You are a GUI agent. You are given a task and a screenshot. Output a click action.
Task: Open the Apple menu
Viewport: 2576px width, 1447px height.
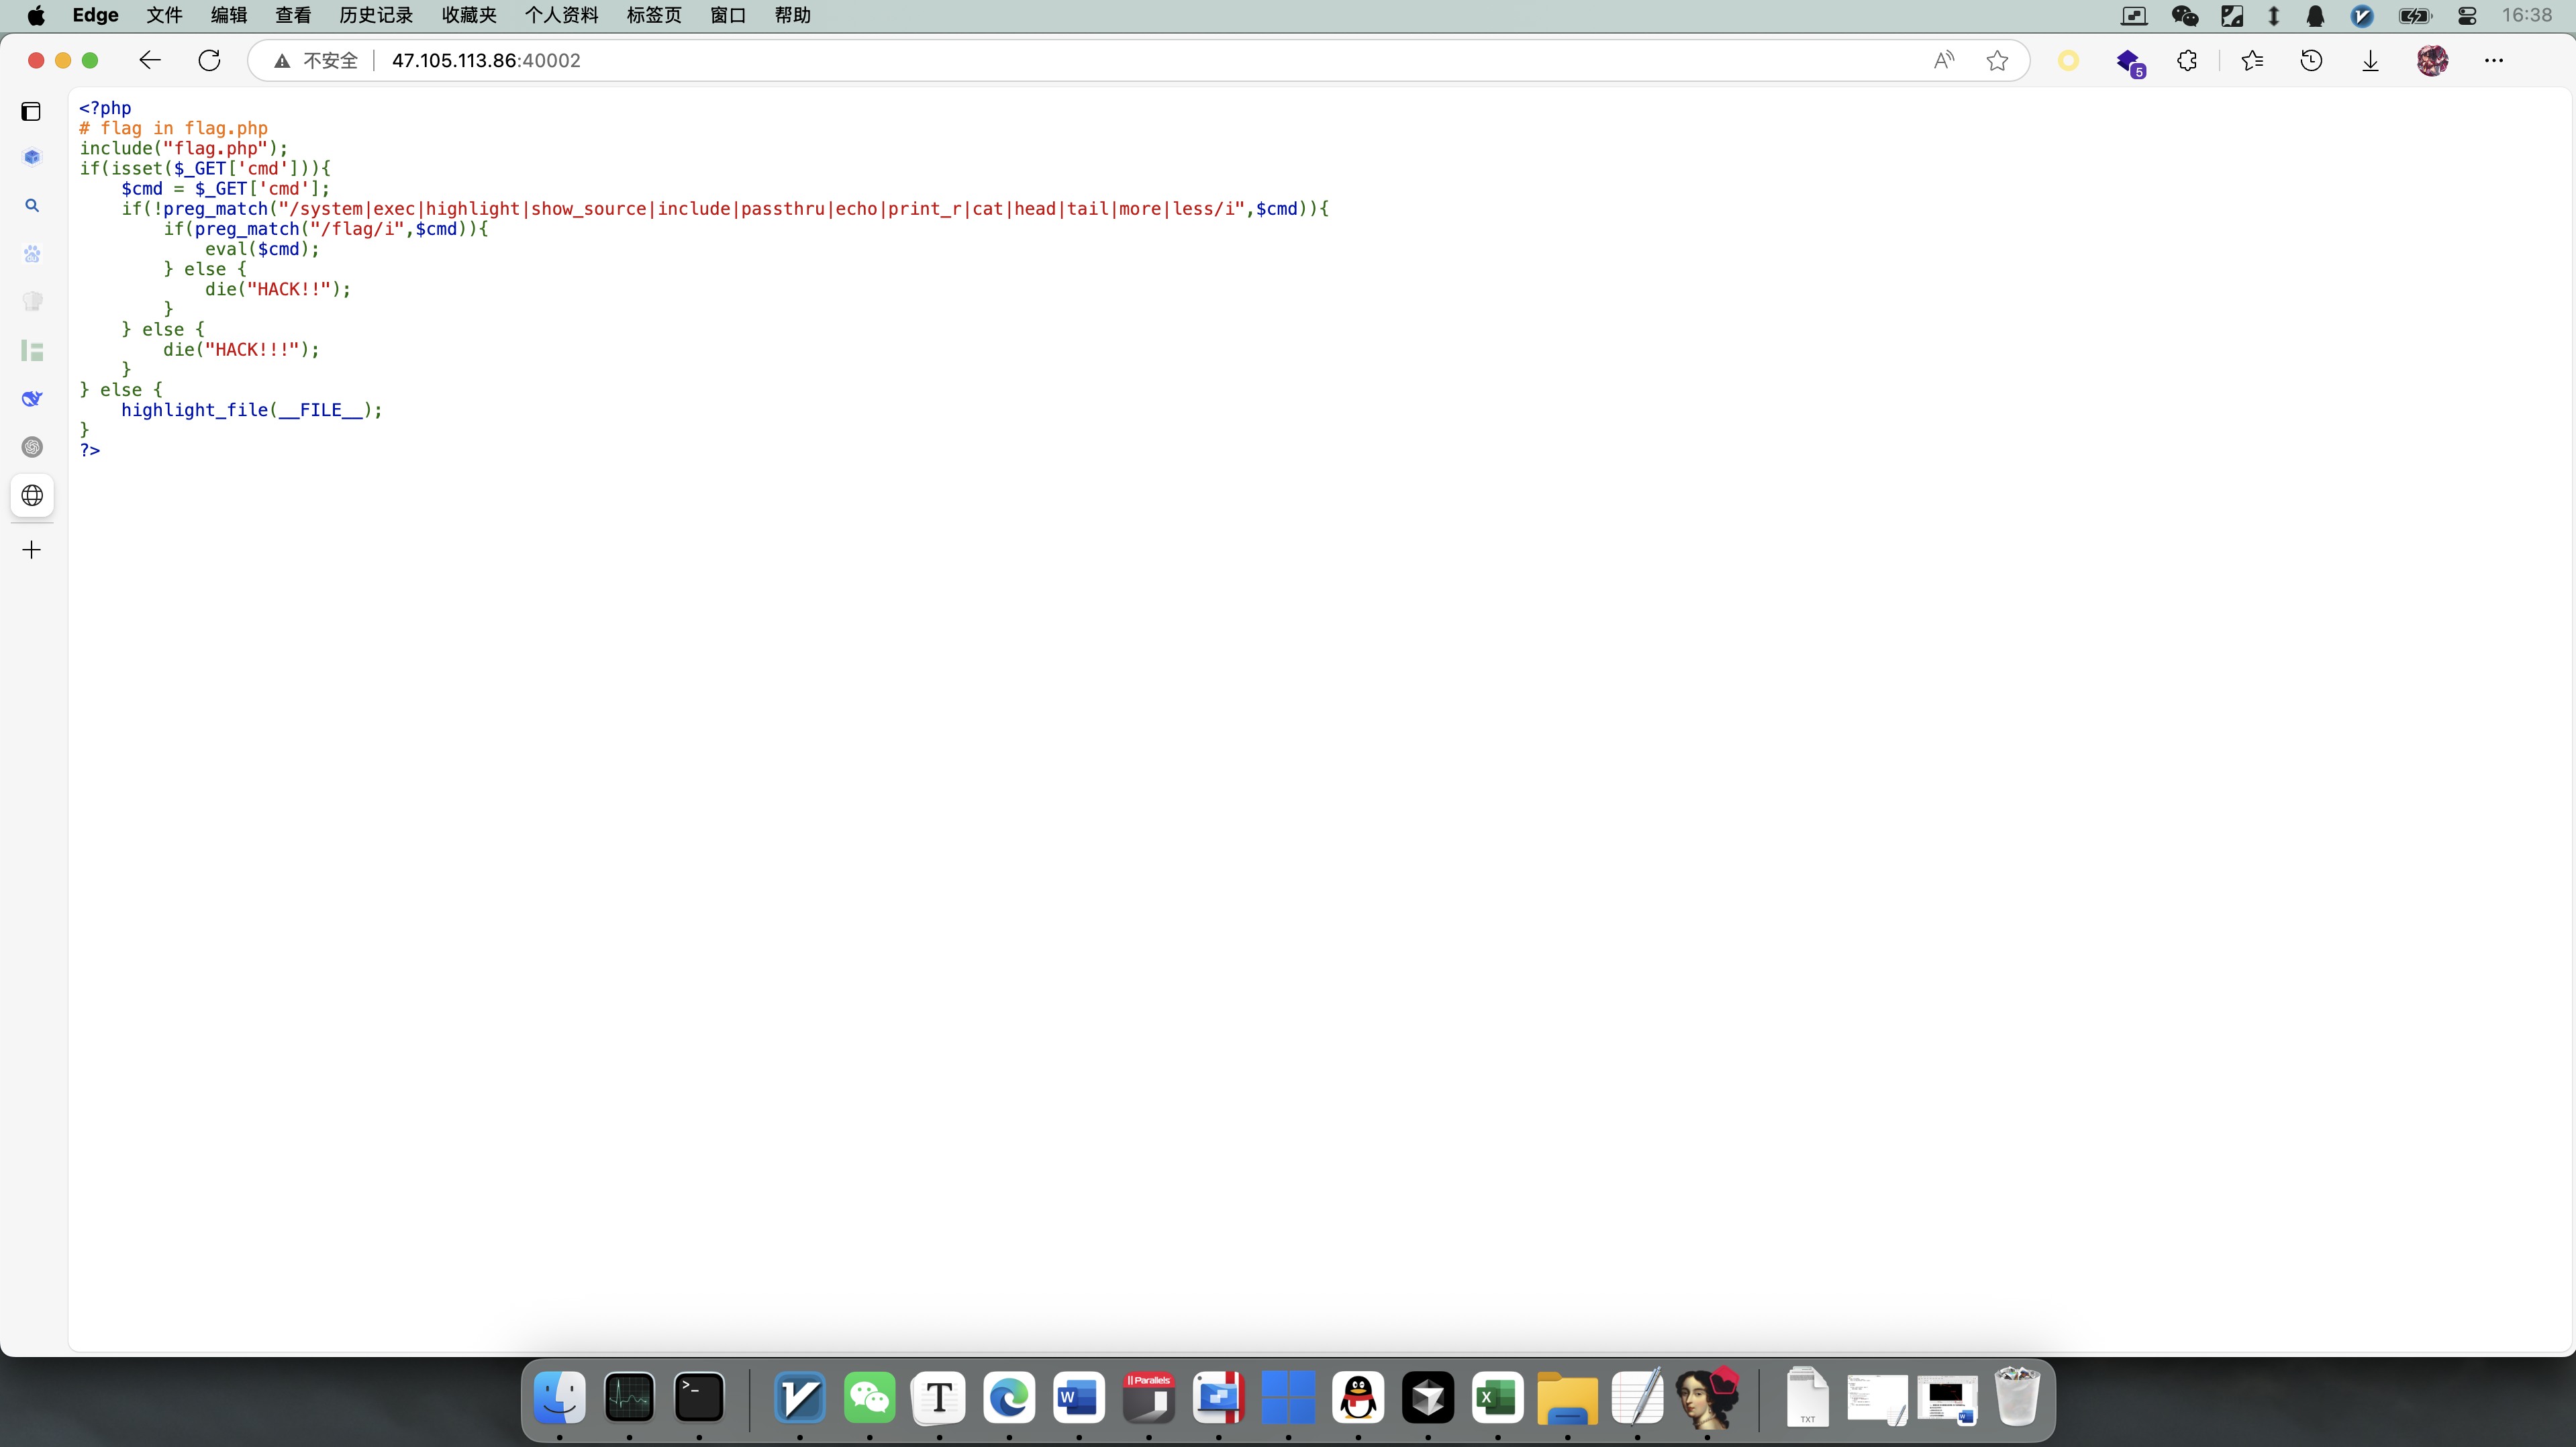(36, 15)
